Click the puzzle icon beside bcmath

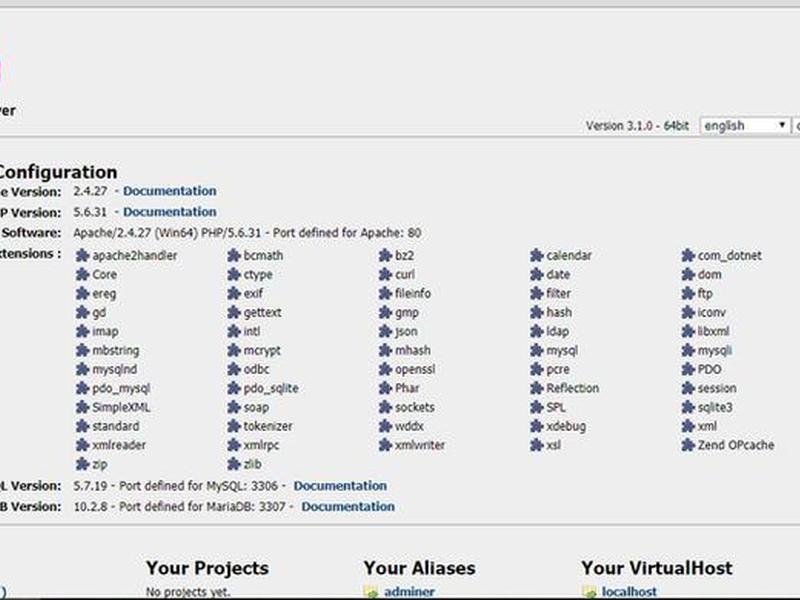(x=234, y=256)
